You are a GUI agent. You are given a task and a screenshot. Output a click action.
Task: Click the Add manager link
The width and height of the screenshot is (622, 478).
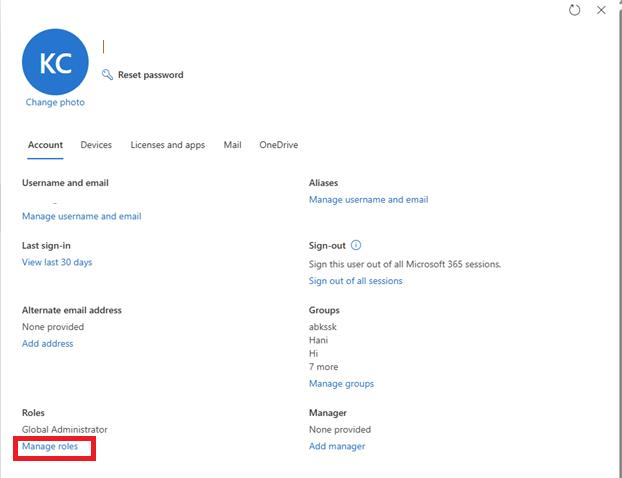(x=337, y=446)
